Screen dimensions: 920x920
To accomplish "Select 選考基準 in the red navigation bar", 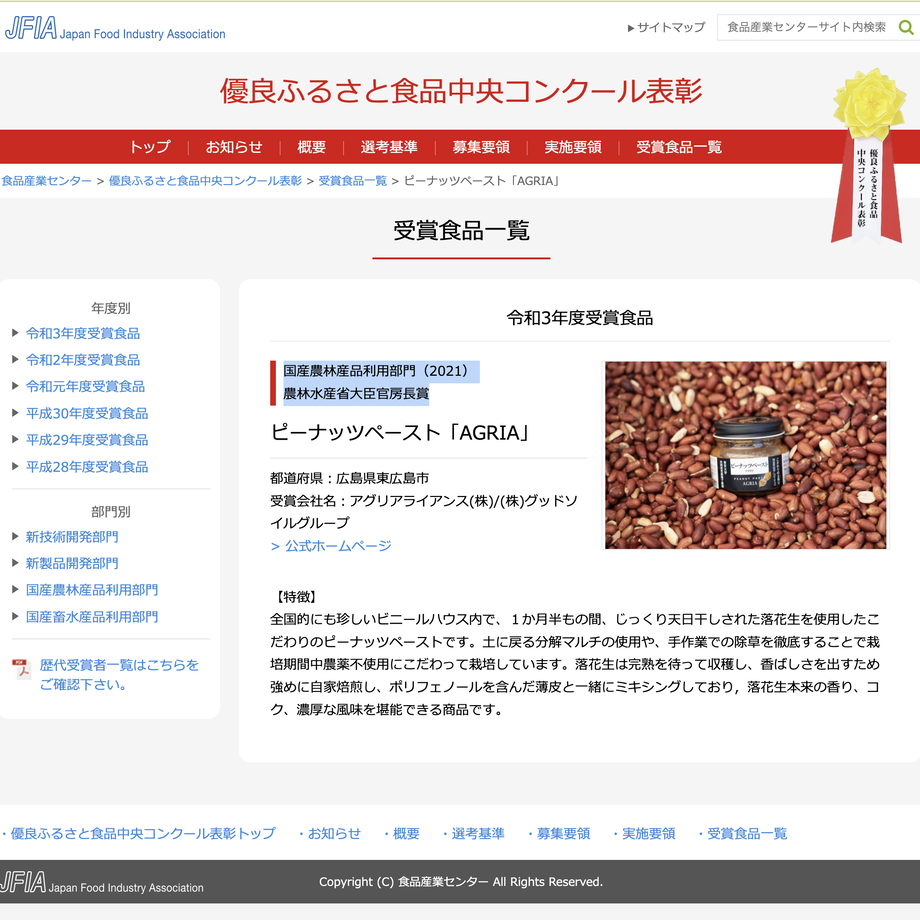I will pyautogui.click(x=389, y=147).
